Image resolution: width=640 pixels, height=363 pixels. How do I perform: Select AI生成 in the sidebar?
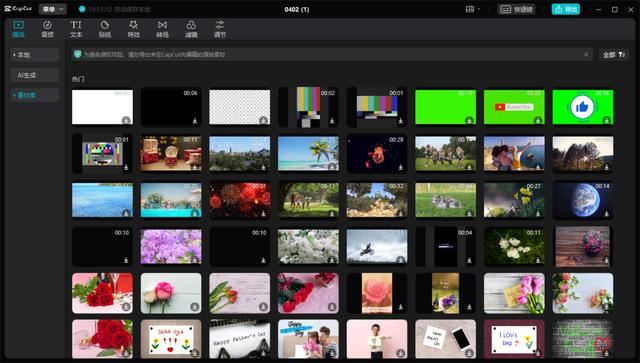[35, 75]
